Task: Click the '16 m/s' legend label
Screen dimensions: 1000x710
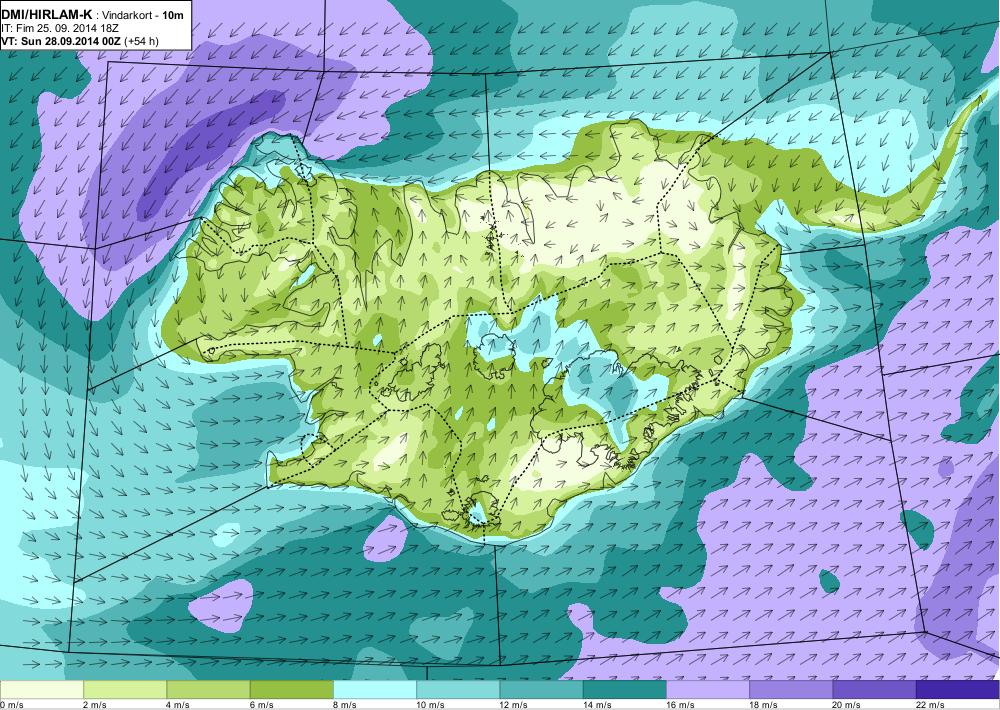Action: coord(680,705)
